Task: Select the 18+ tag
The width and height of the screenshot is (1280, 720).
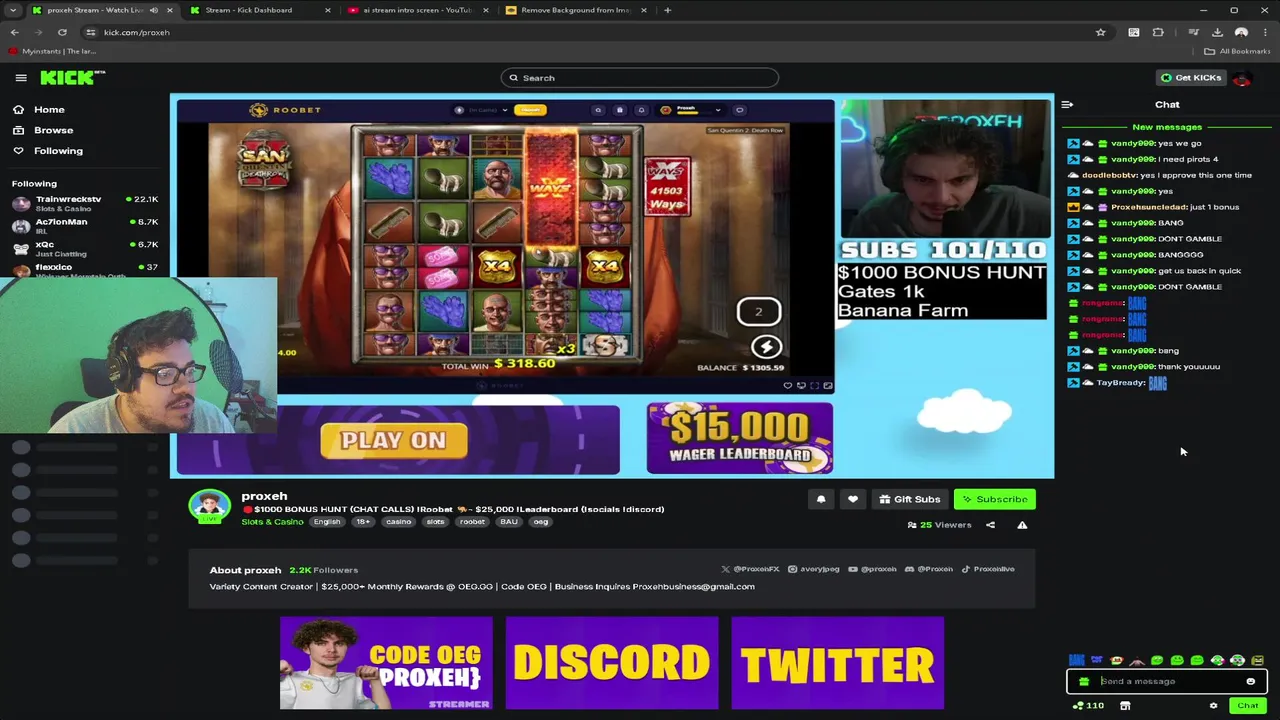Action: [363, 522]
